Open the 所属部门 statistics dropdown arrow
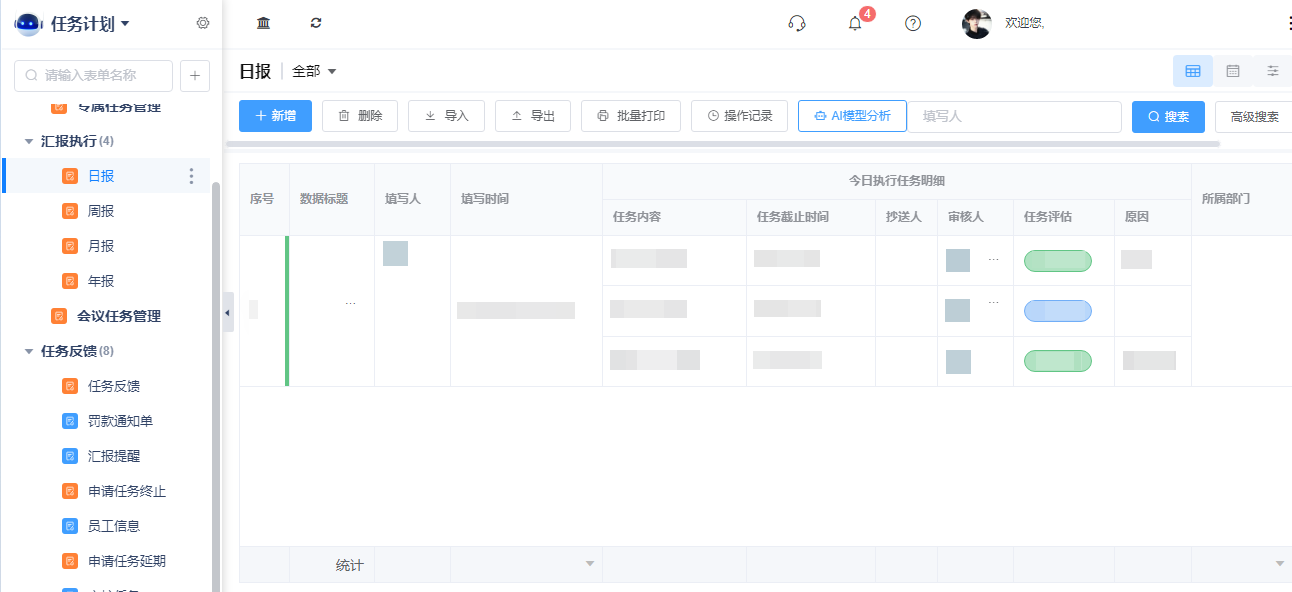The width and height of the screenshot is (1292, 592). 1280,565
